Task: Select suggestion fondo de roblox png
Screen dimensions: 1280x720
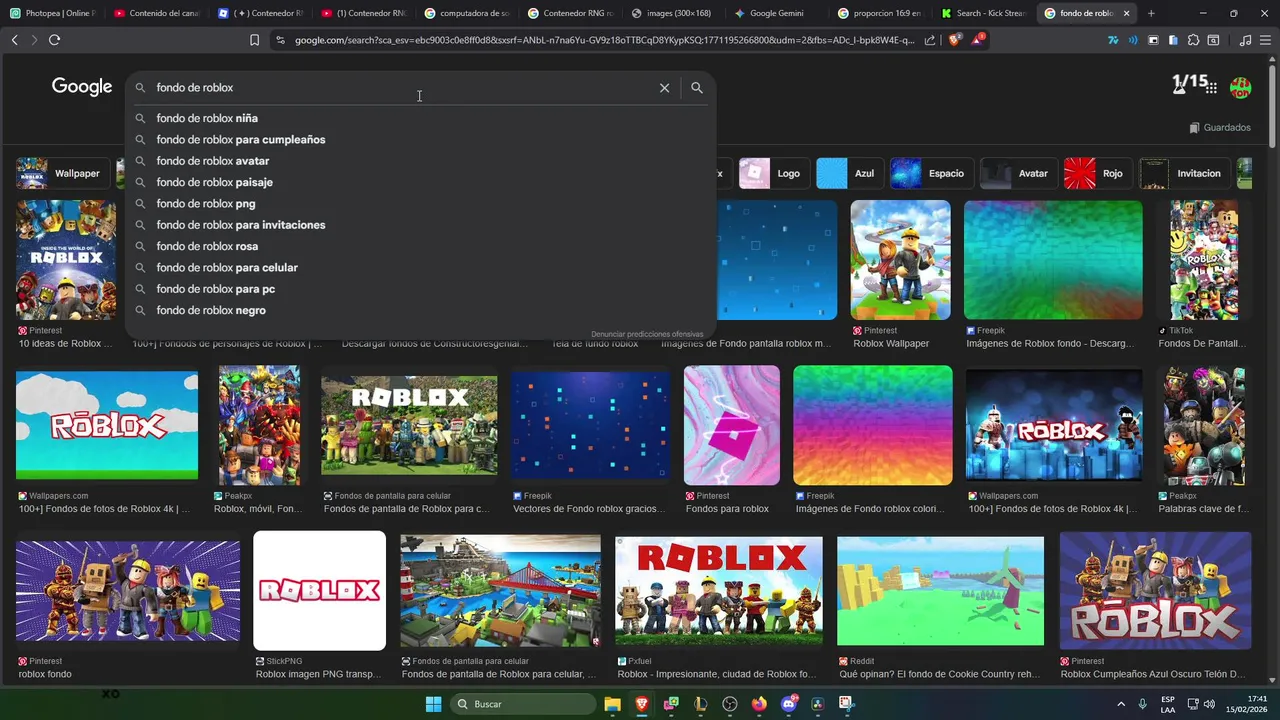Action: 420,204
